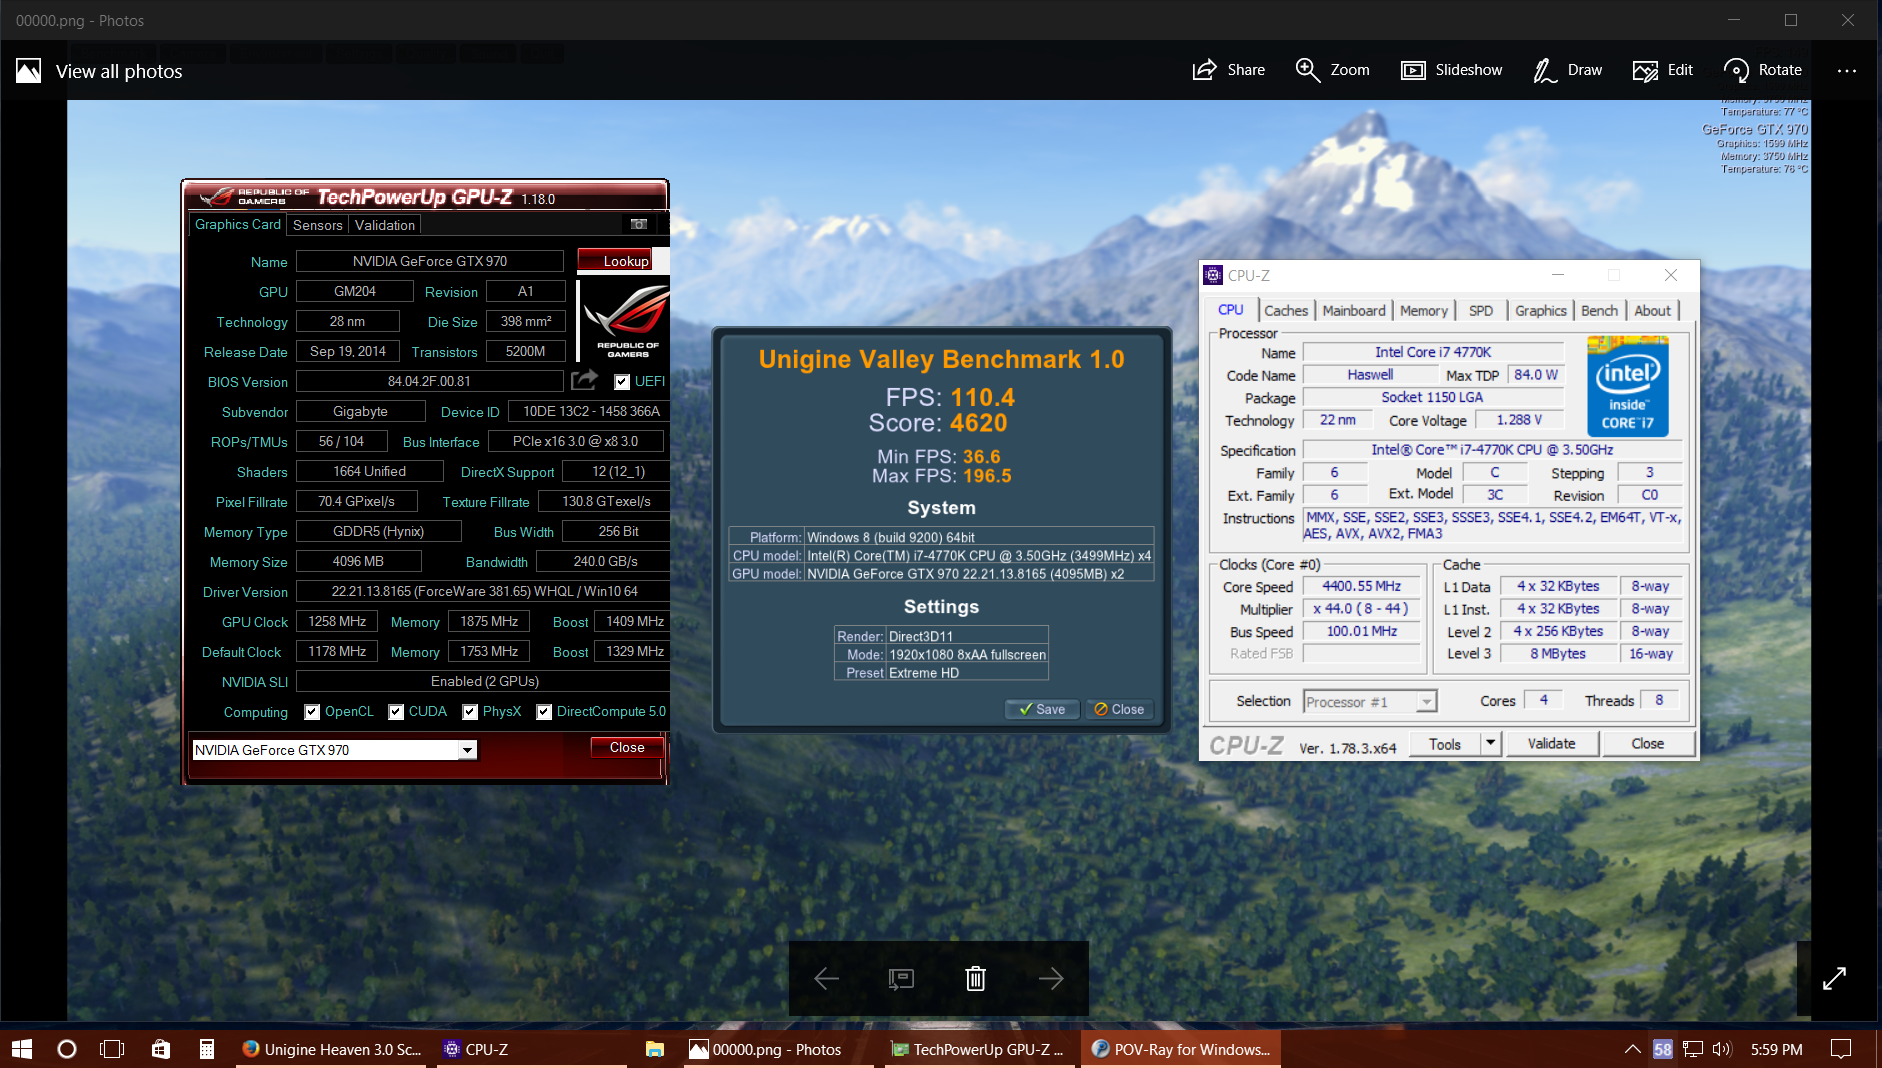Open the SPD tab in CPU-Z
Screen dimensions: 1882x1068
pyautogui.click(x=1481, y=311)
